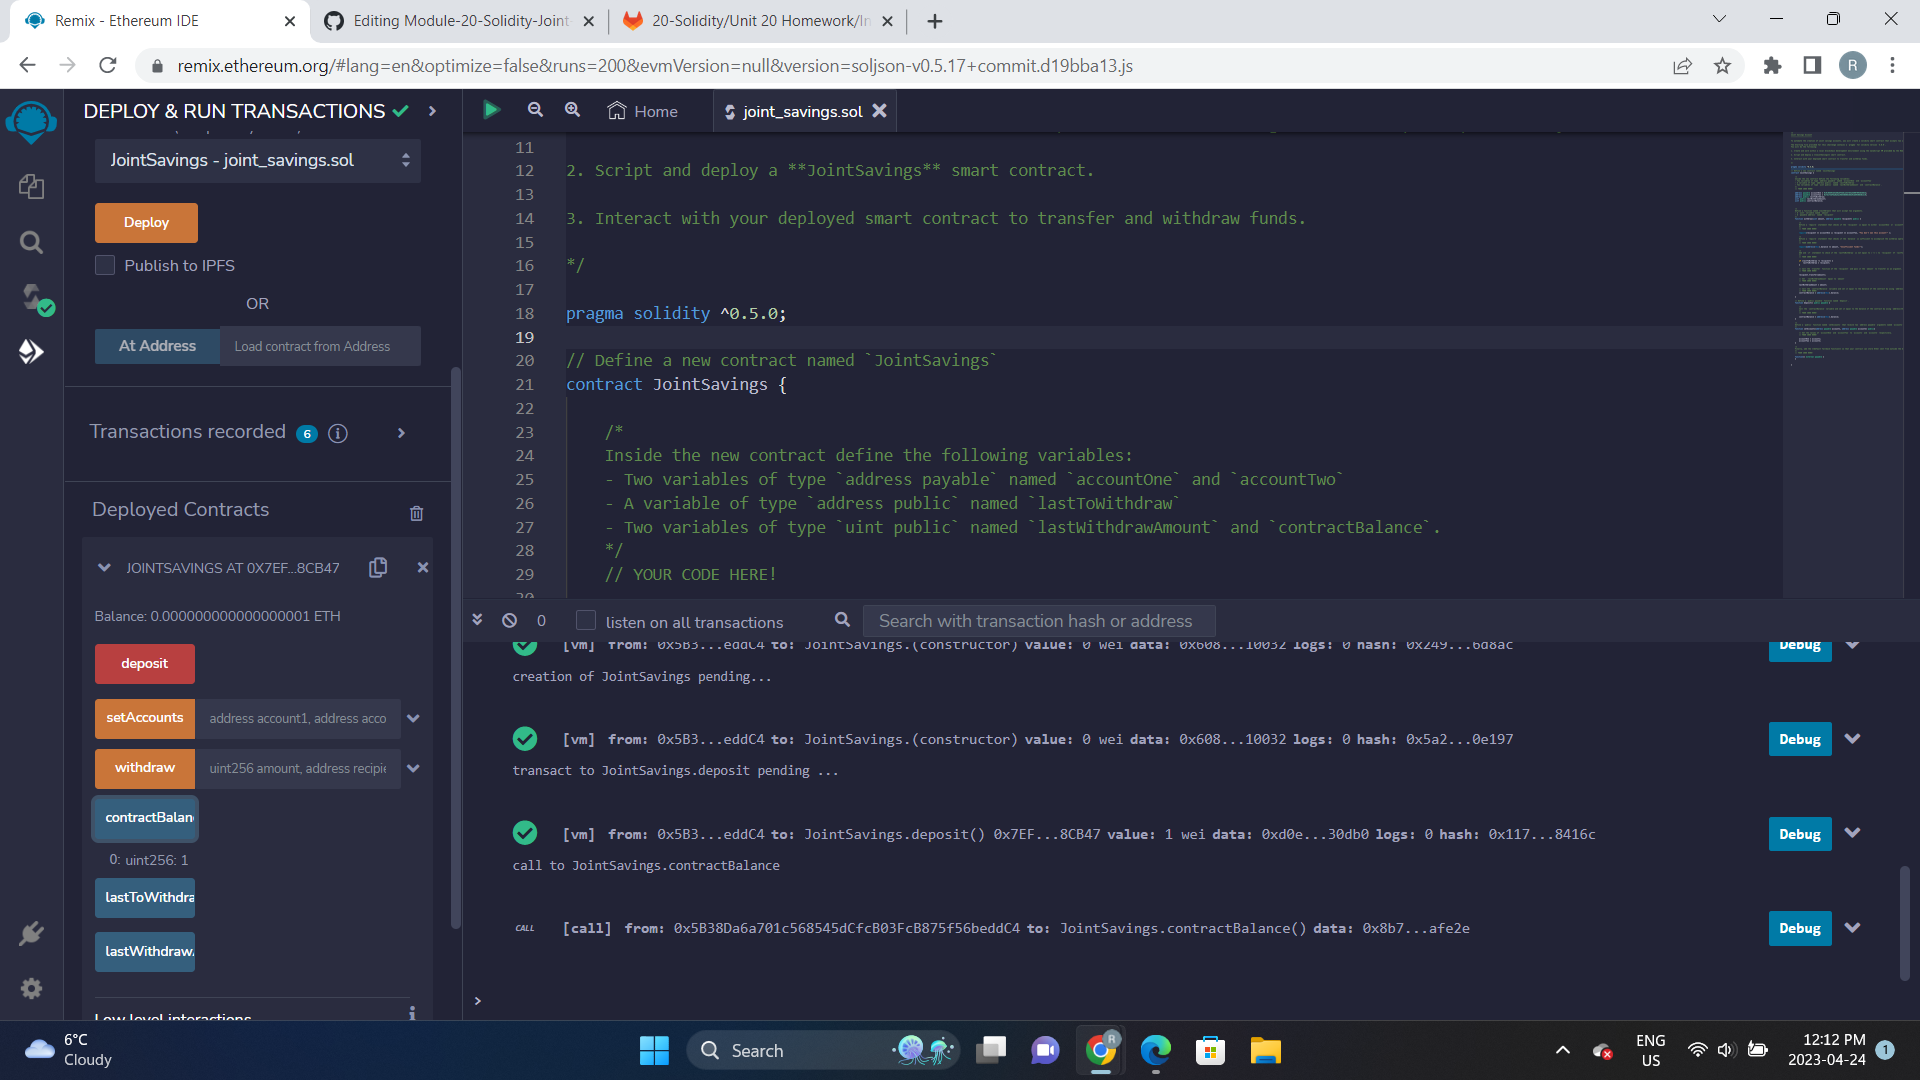Run the script with the green play icon

(x=491, y=110)
